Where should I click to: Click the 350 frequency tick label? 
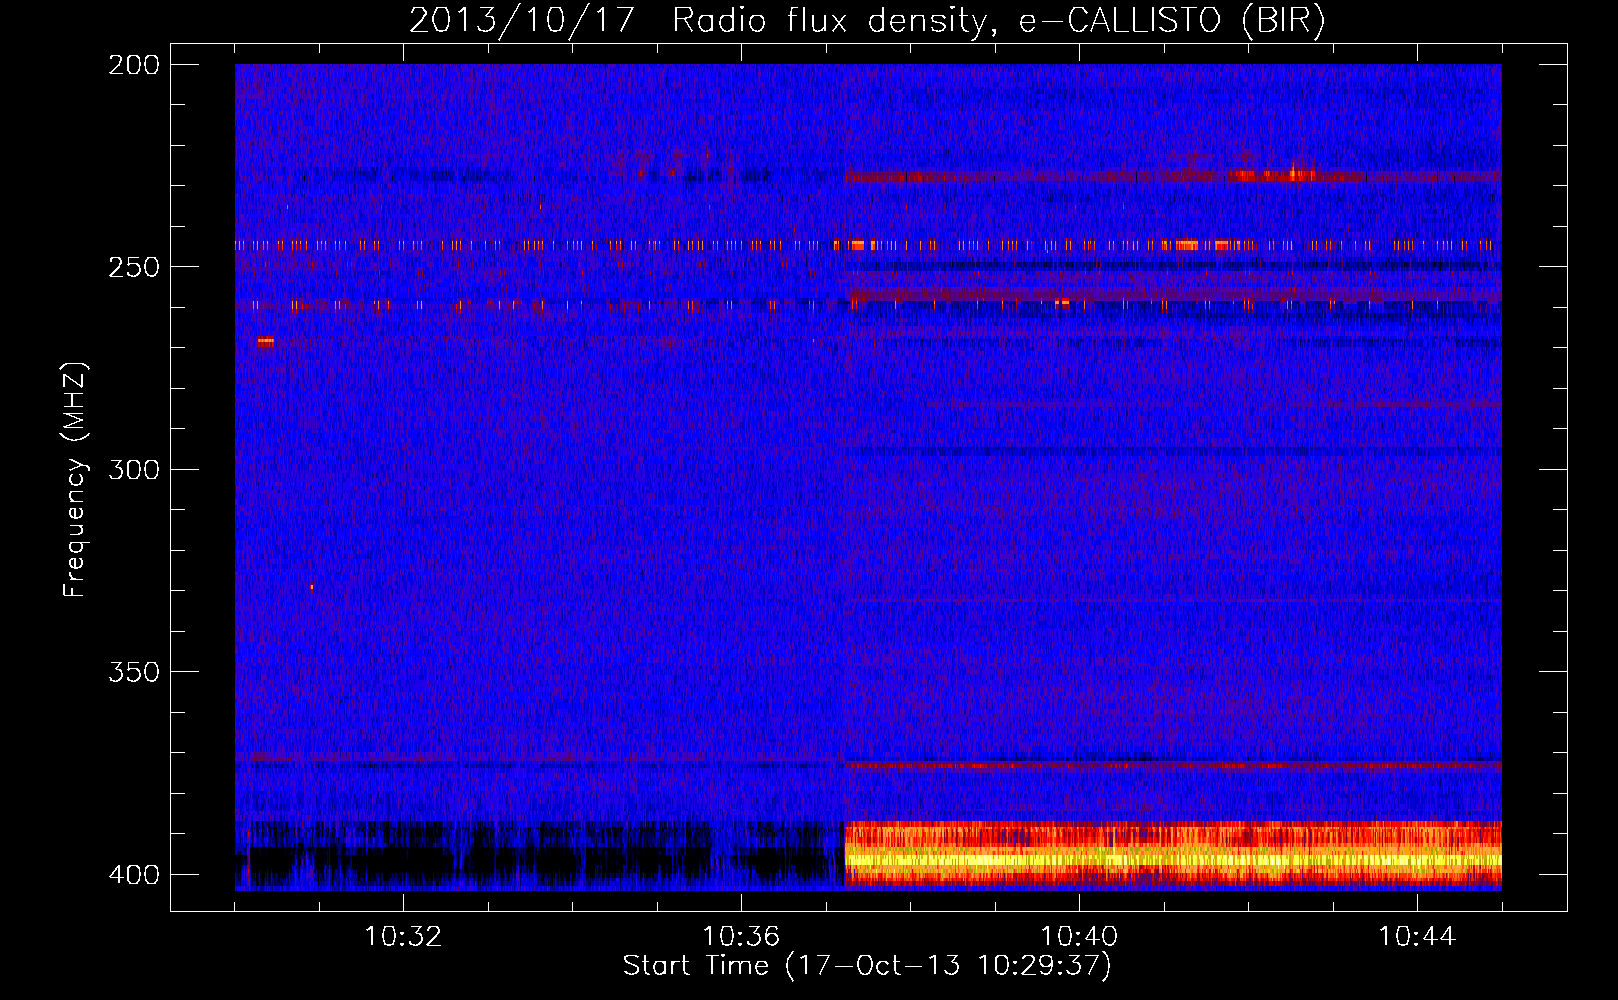pos(134,672)
